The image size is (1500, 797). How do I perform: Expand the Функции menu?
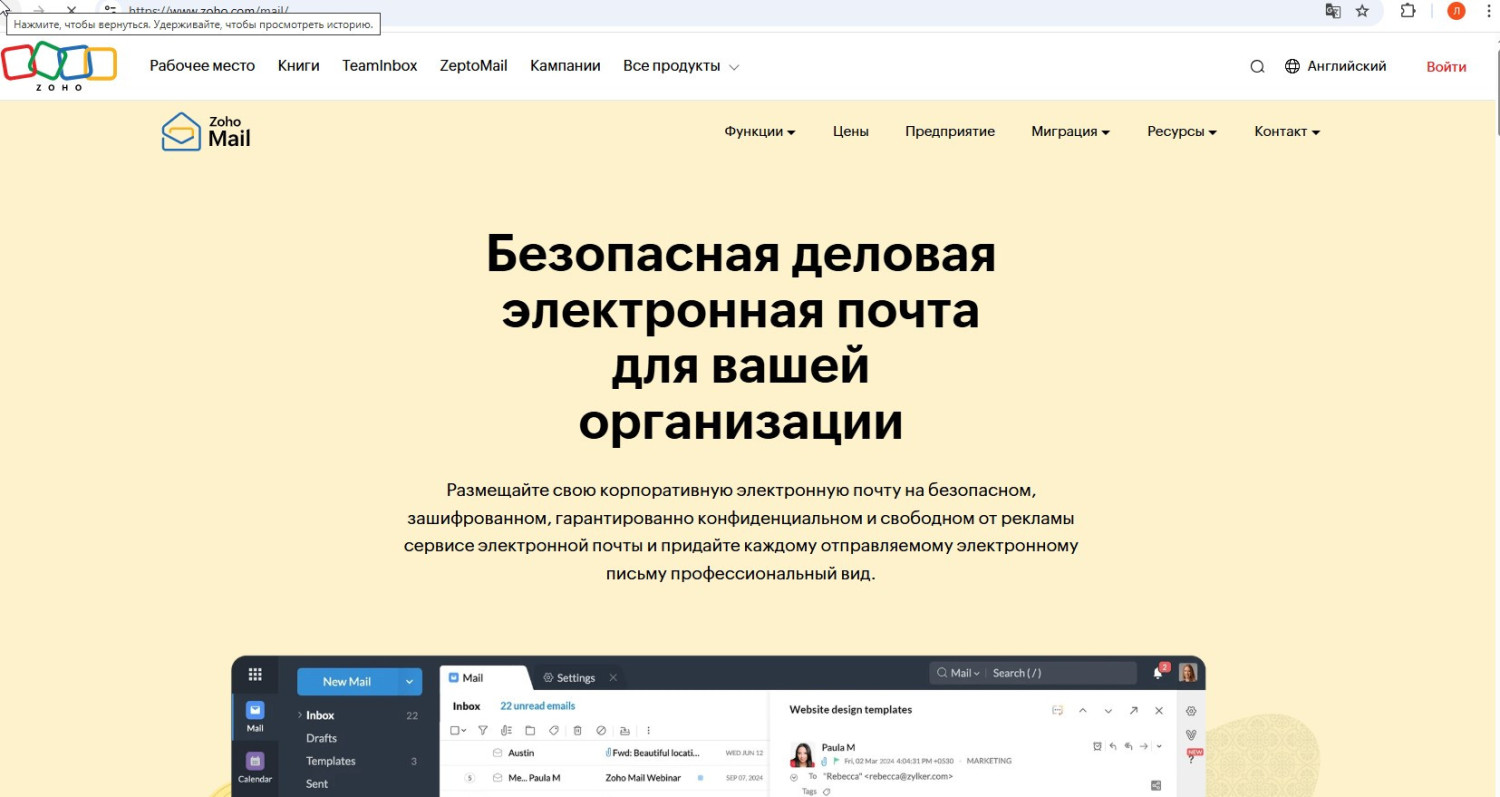[x=759, y=132]
